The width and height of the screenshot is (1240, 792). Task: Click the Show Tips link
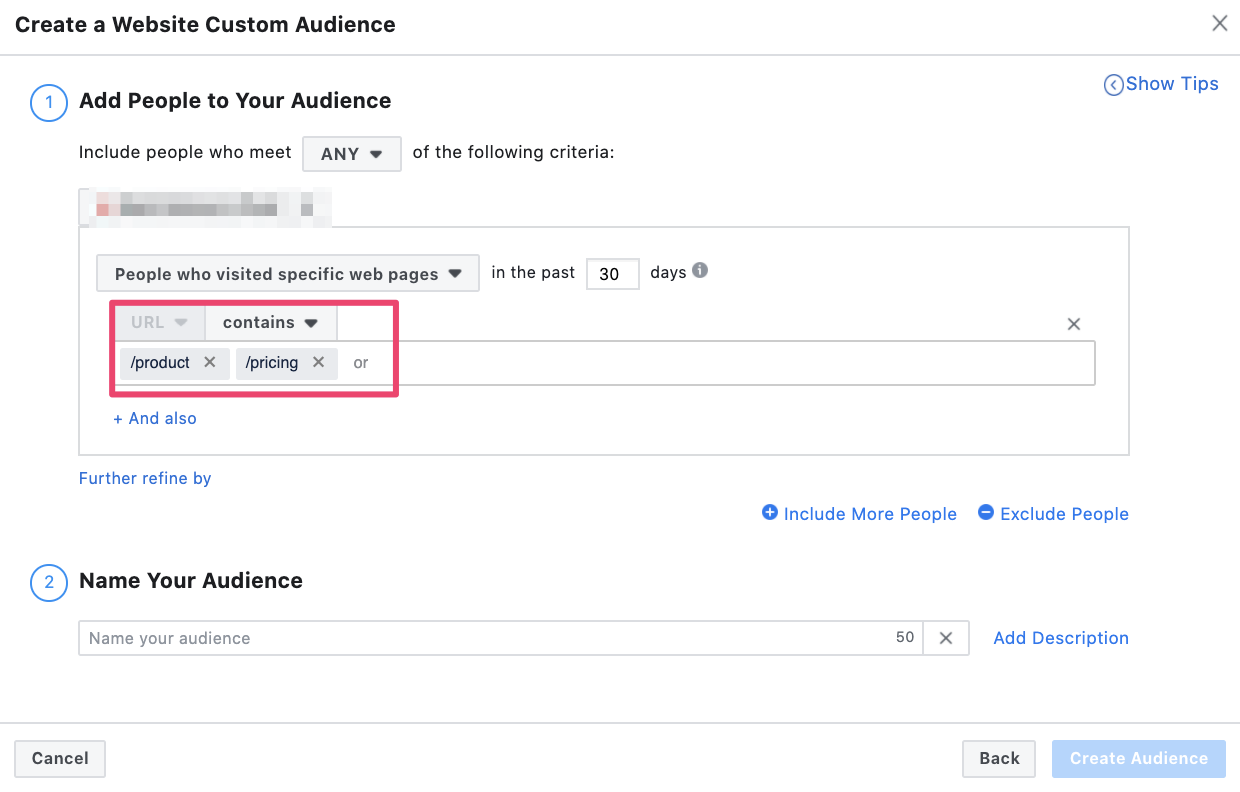pos(1161,84)
